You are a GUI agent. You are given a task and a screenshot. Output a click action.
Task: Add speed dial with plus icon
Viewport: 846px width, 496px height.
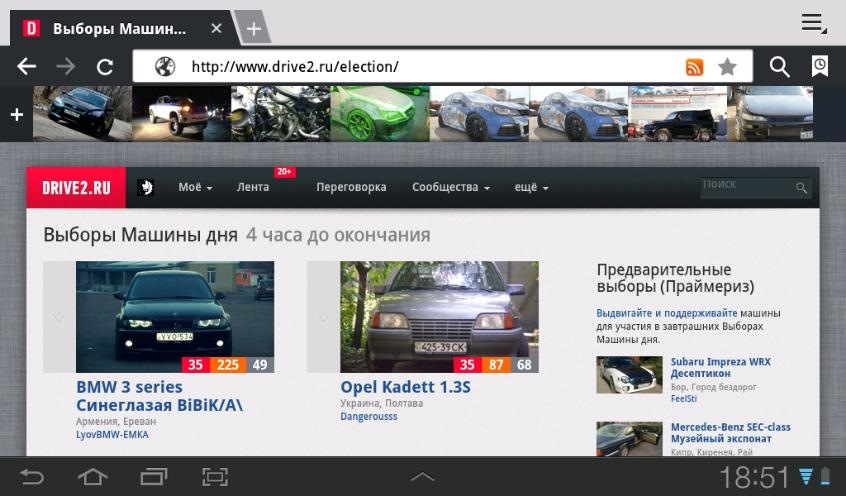click(17, 114)
